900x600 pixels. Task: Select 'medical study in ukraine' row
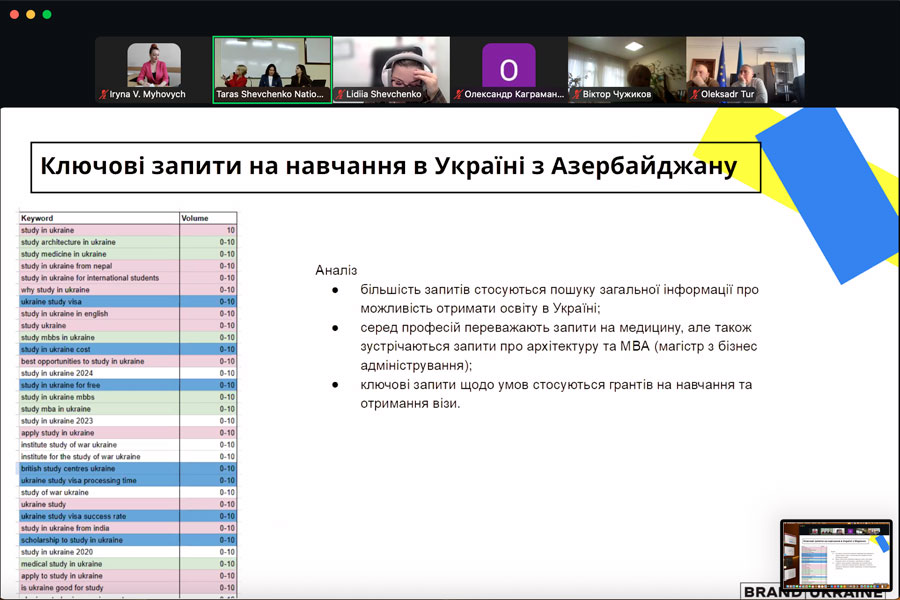click(x=127, y=564)
